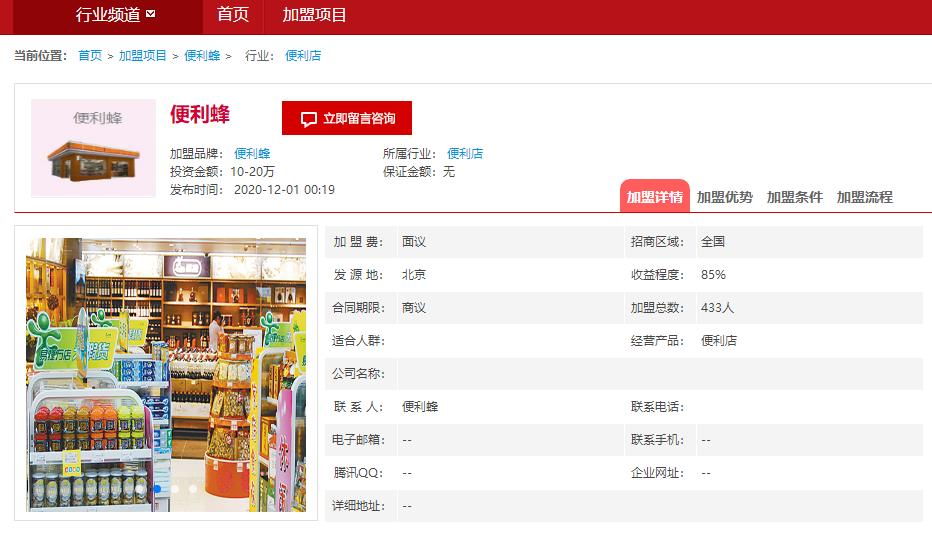Open the 便利店 industry breadcrumb link

pyautogui.click(x=303, y=55)
